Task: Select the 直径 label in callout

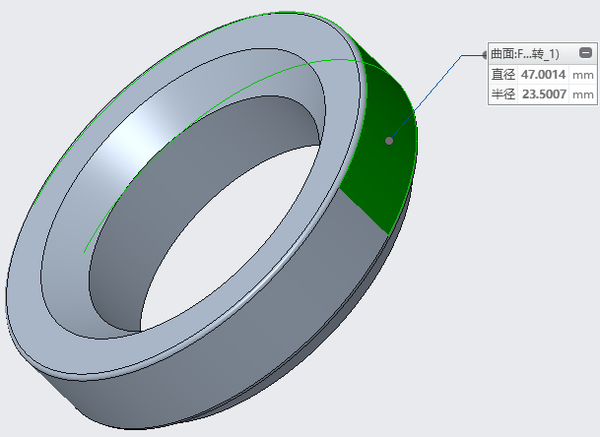Action: pos(501,74)
